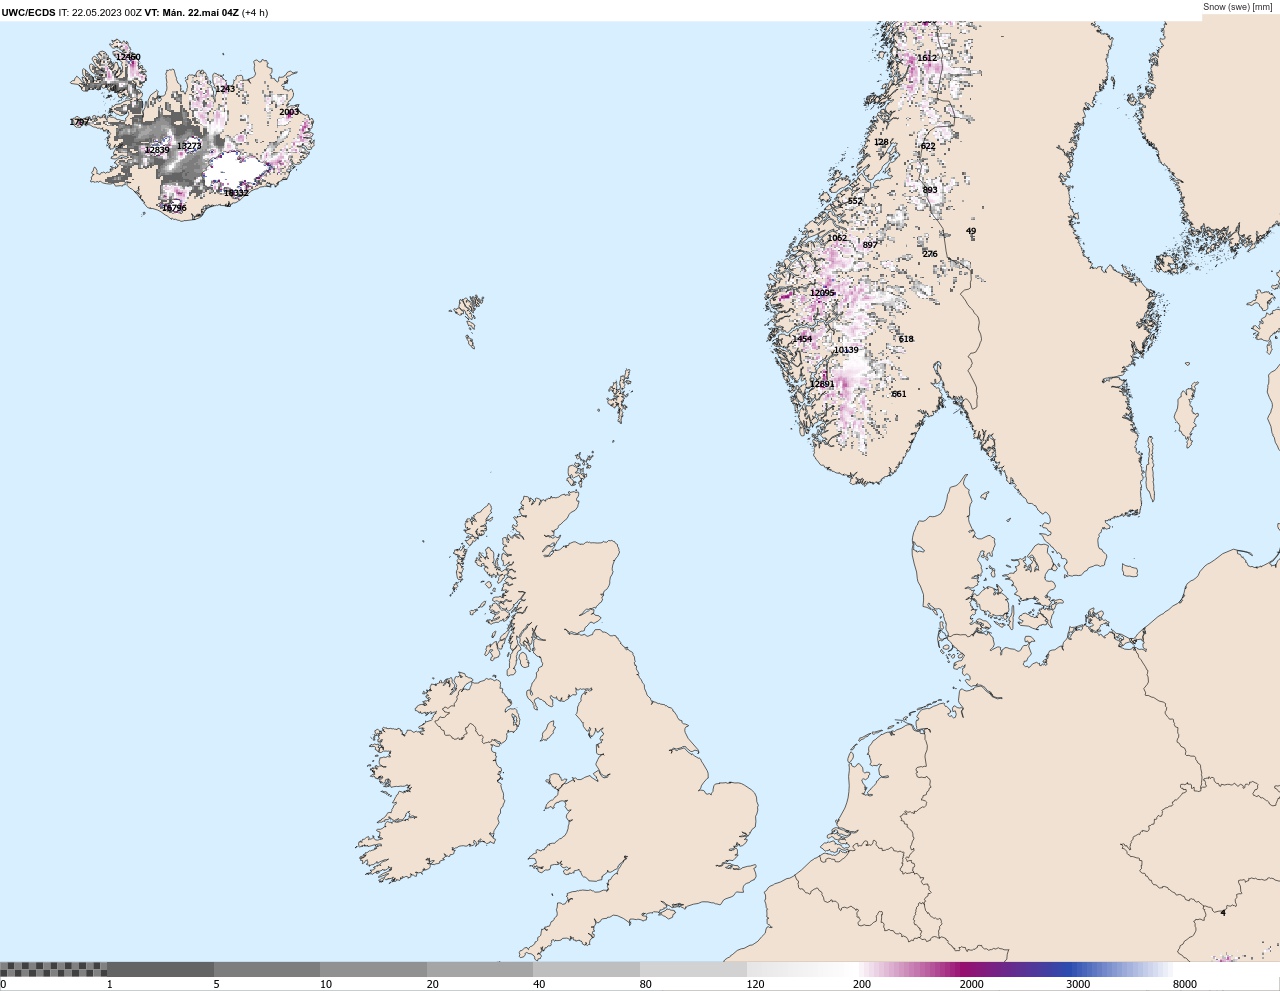Select the 49 value in Sweden
Screen dimensions: 1280x991
tap(971, 231)
